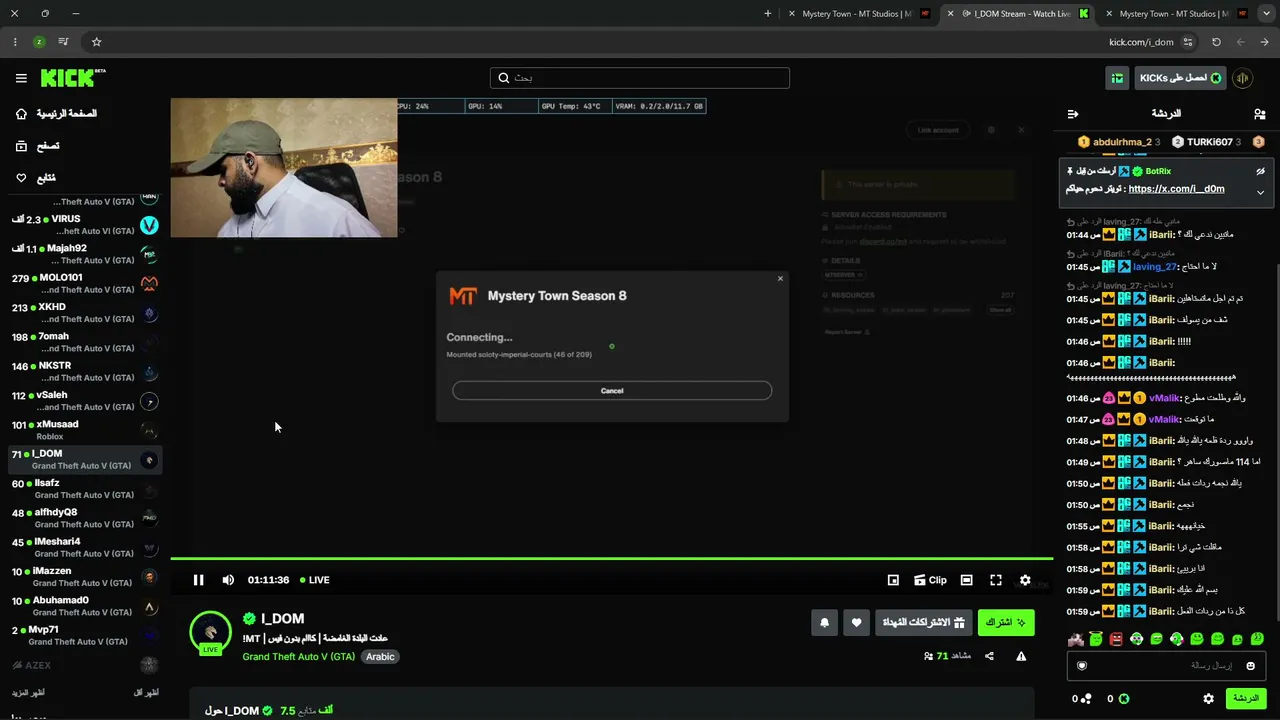This screenshot has height=720, width=1280.
Task: Open vSaleh channel in sidebar
Action: pyautogui.click(x=84, y=401)
